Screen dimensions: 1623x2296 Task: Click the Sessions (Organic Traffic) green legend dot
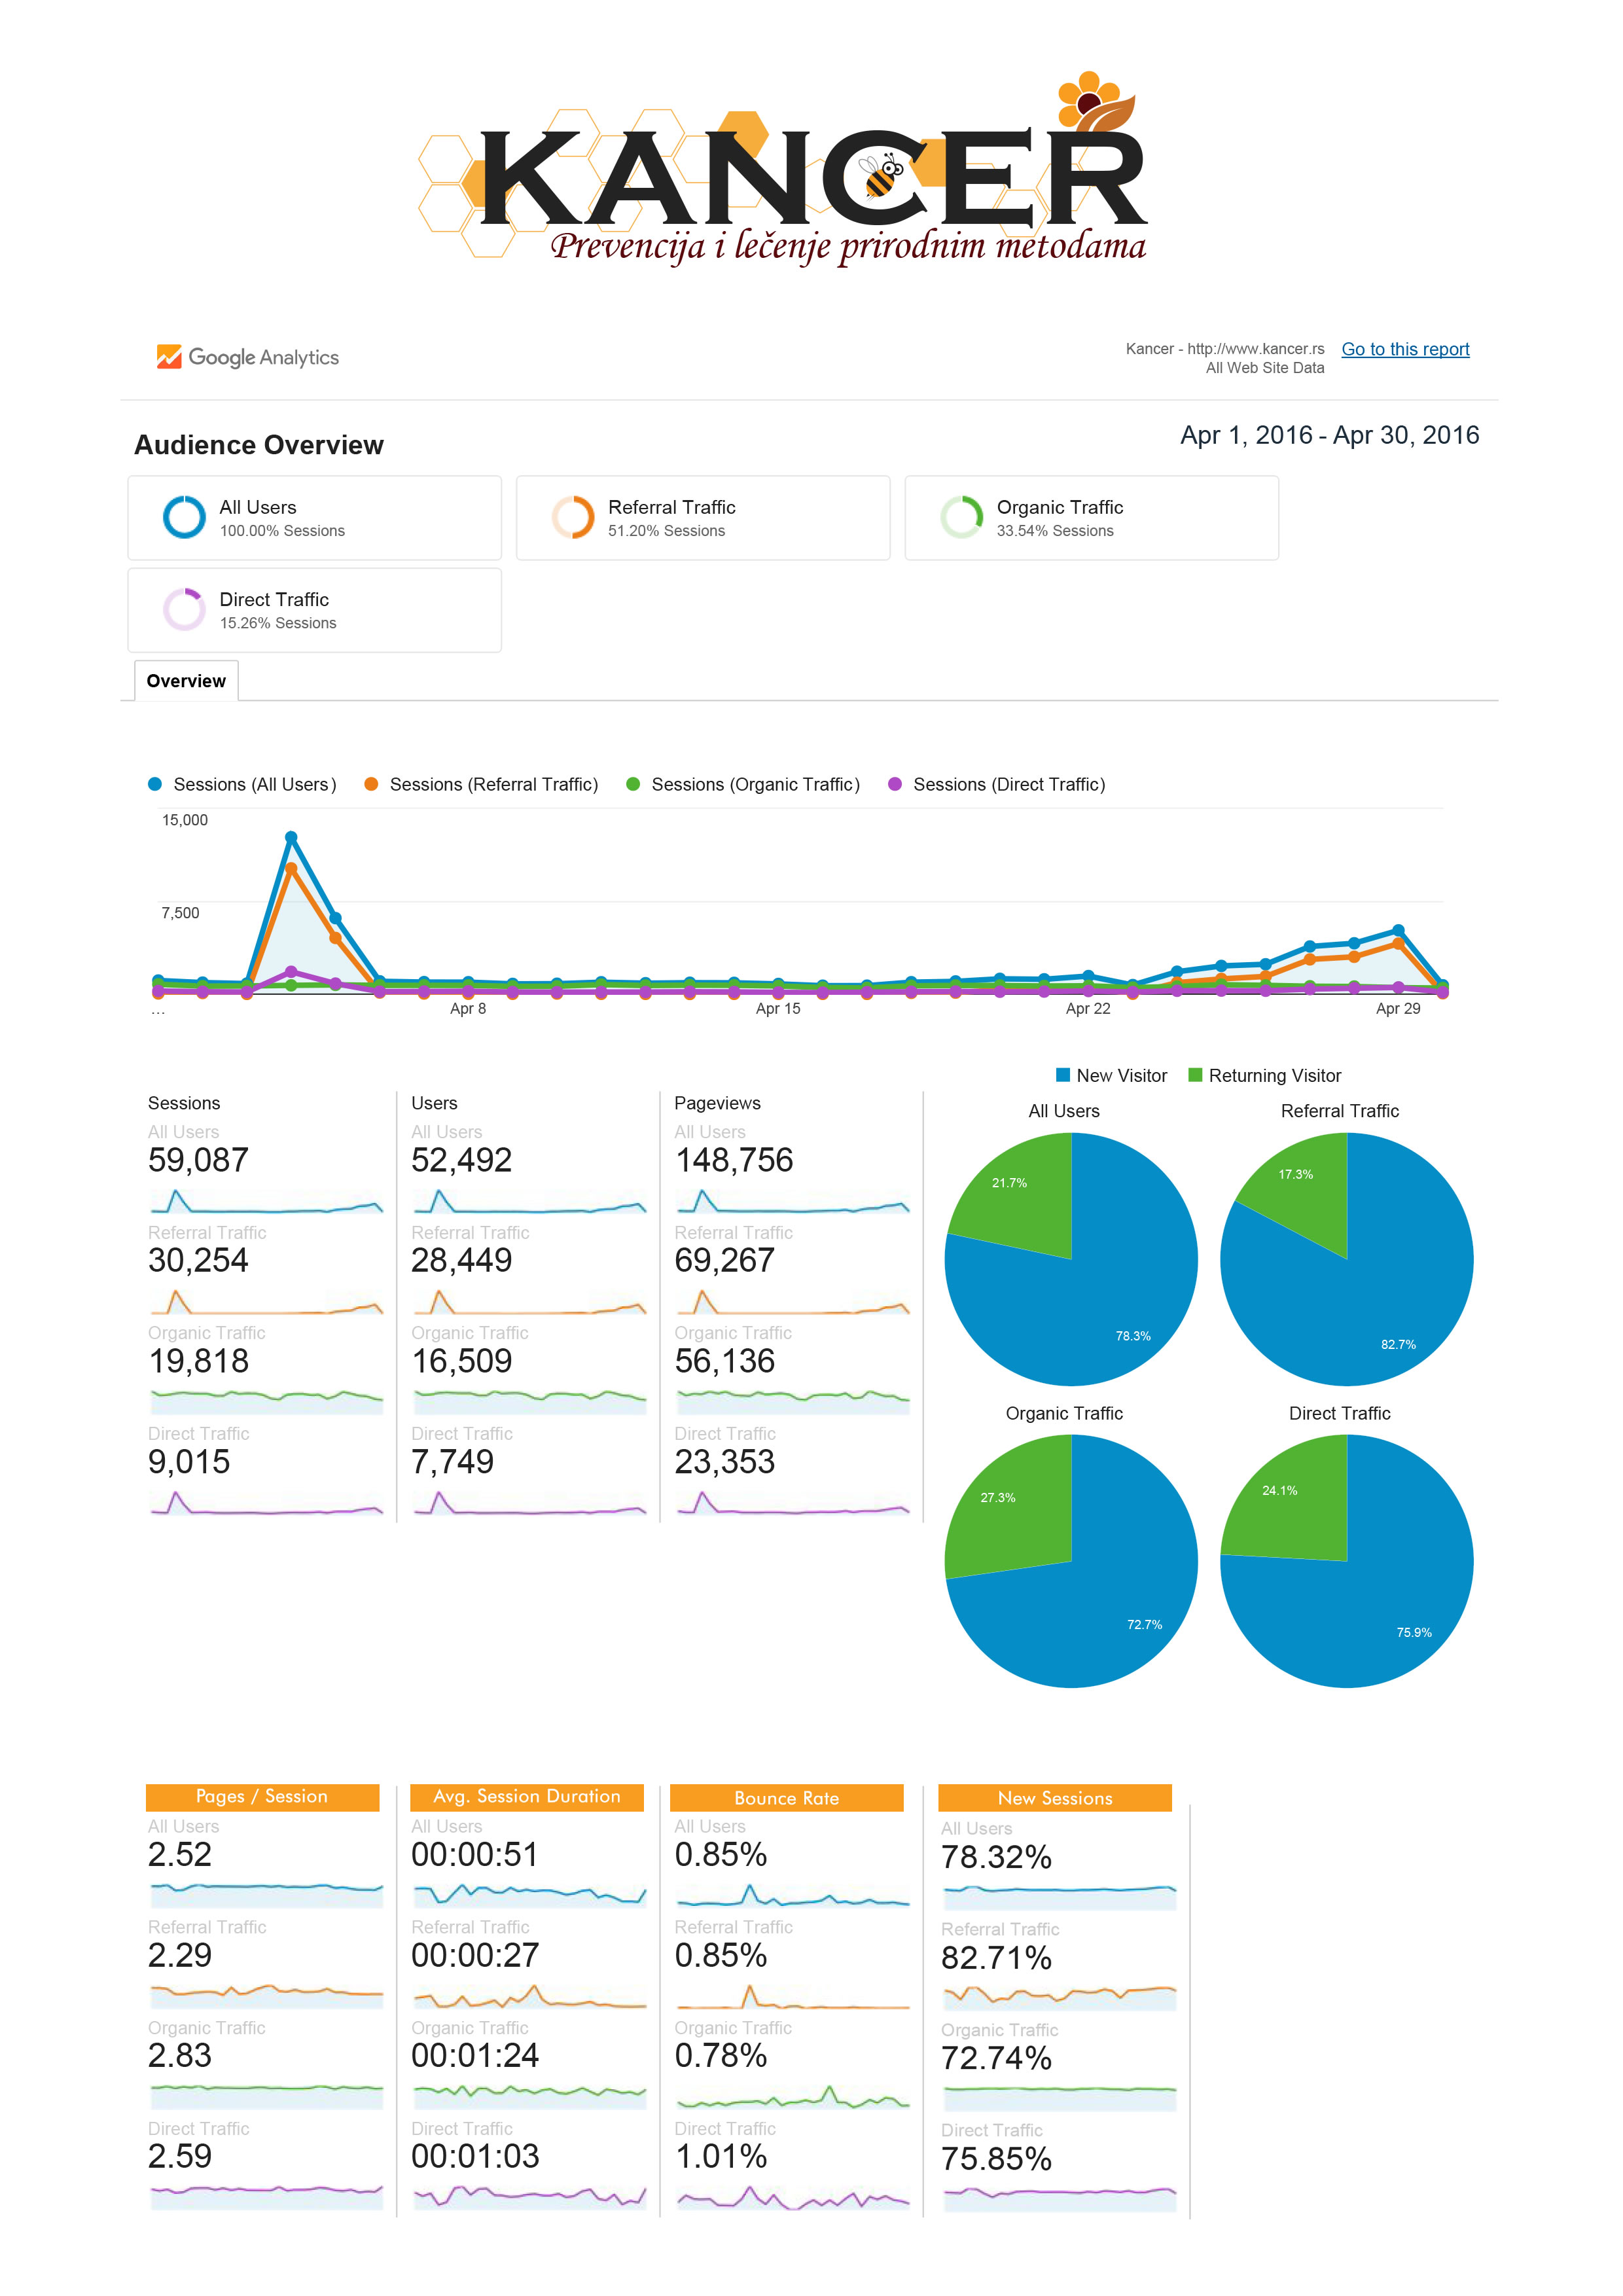click(633, 784)
